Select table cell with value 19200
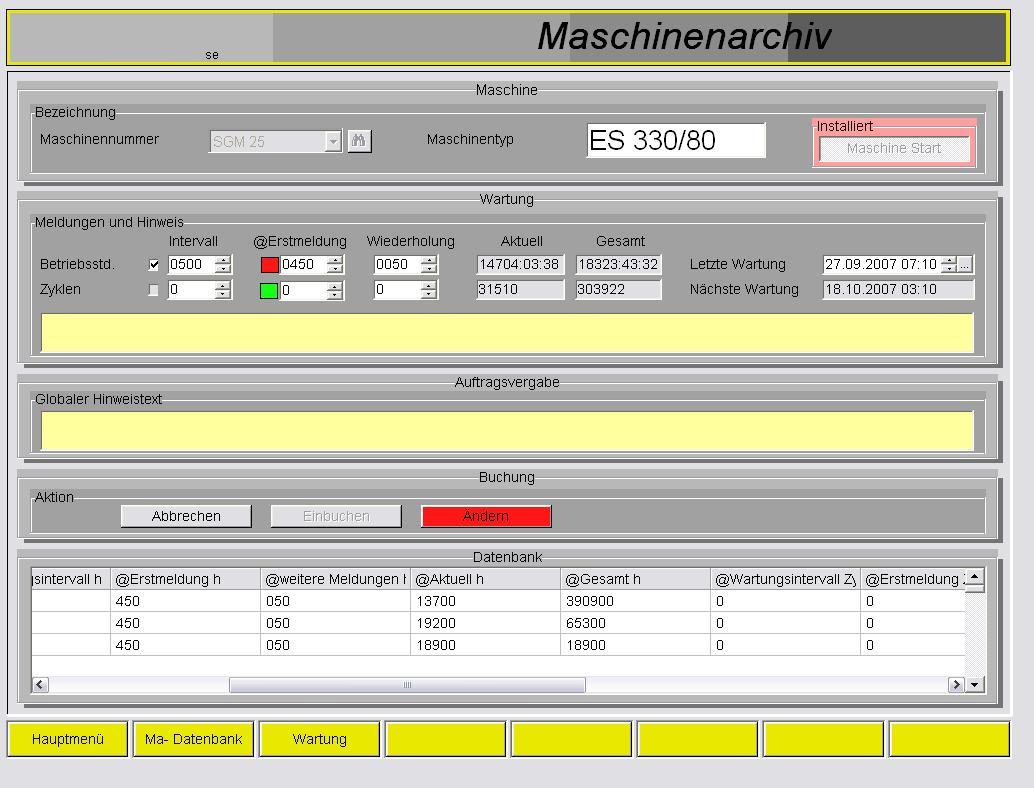Image resolution: width=1034 pixels, height=788 pixels. [x=485, y=623]
